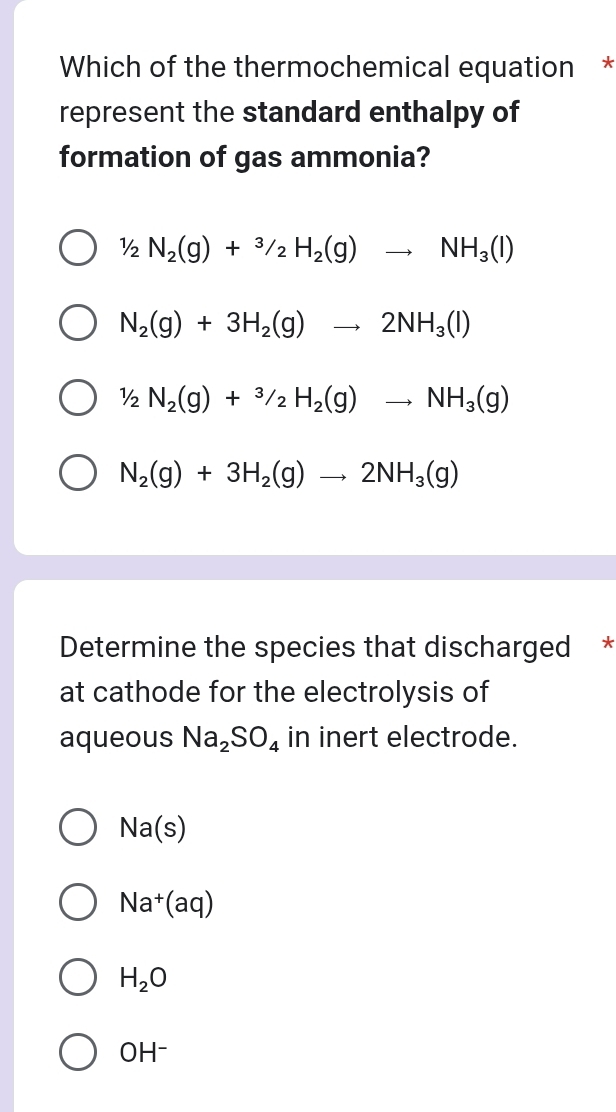Select the ½N₂(g) + ³⁄₂H₂(g) → NH₃(g) option
The height and width of the screenshot is (1112, 616).
pos(77,397)
